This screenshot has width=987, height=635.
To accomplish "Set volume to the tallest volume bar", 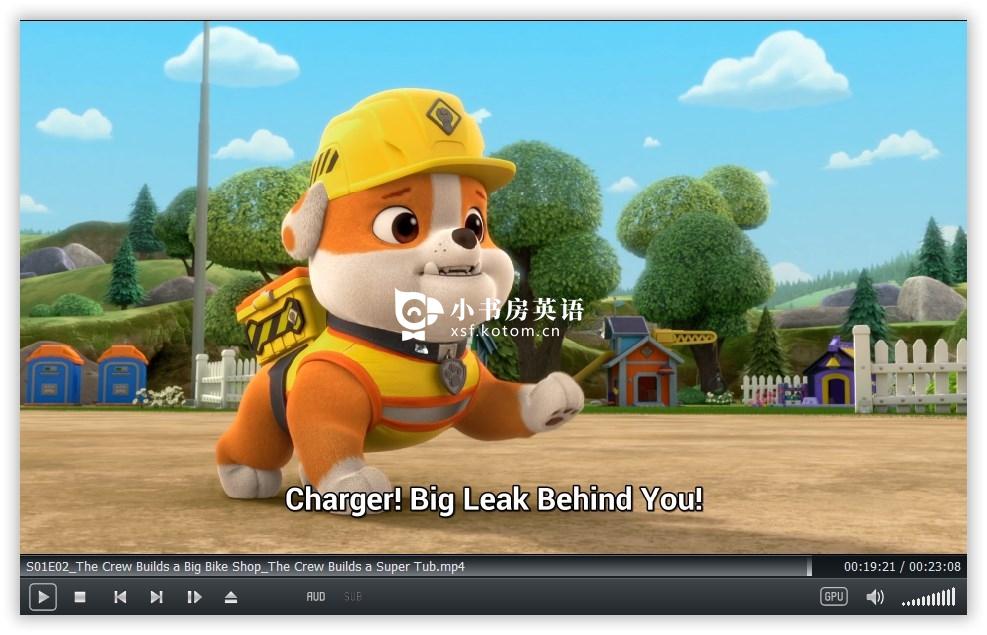I will coord(954,597).
